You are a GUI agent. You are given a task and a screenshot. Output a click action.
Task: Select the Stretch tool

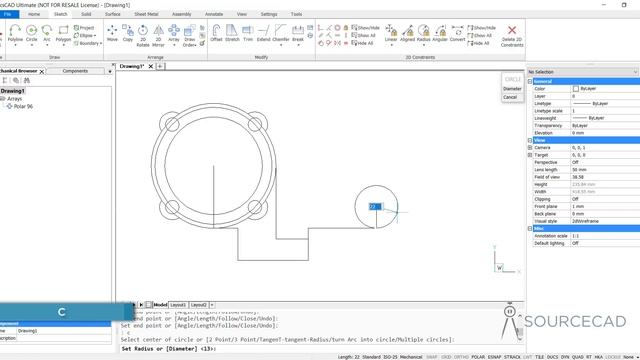coord(232,33)
